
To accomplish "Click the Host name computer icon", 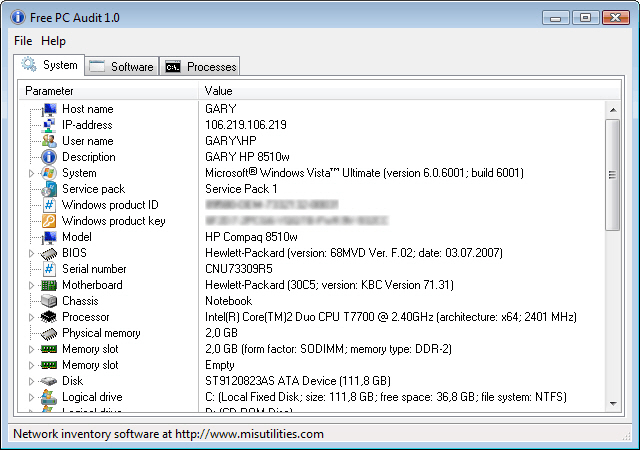I will [x=49, y=109].
